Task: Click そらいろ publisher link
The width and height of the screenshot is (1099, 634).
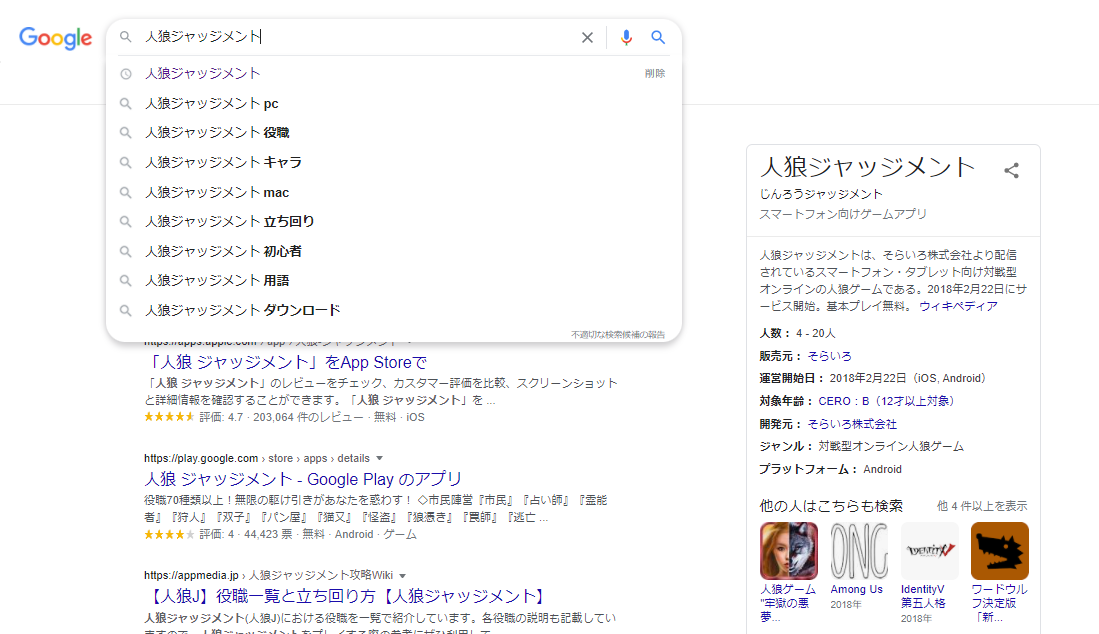Action: pos(829,356)
